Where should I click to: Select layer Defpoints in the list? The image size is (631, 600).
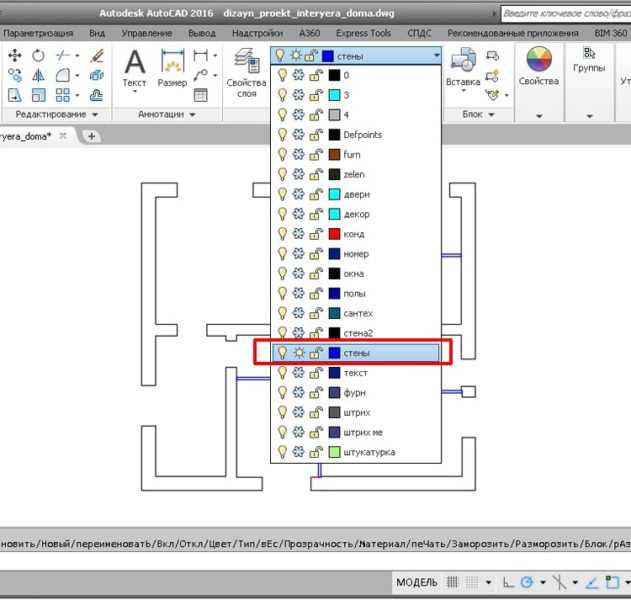tap(356, 135)
